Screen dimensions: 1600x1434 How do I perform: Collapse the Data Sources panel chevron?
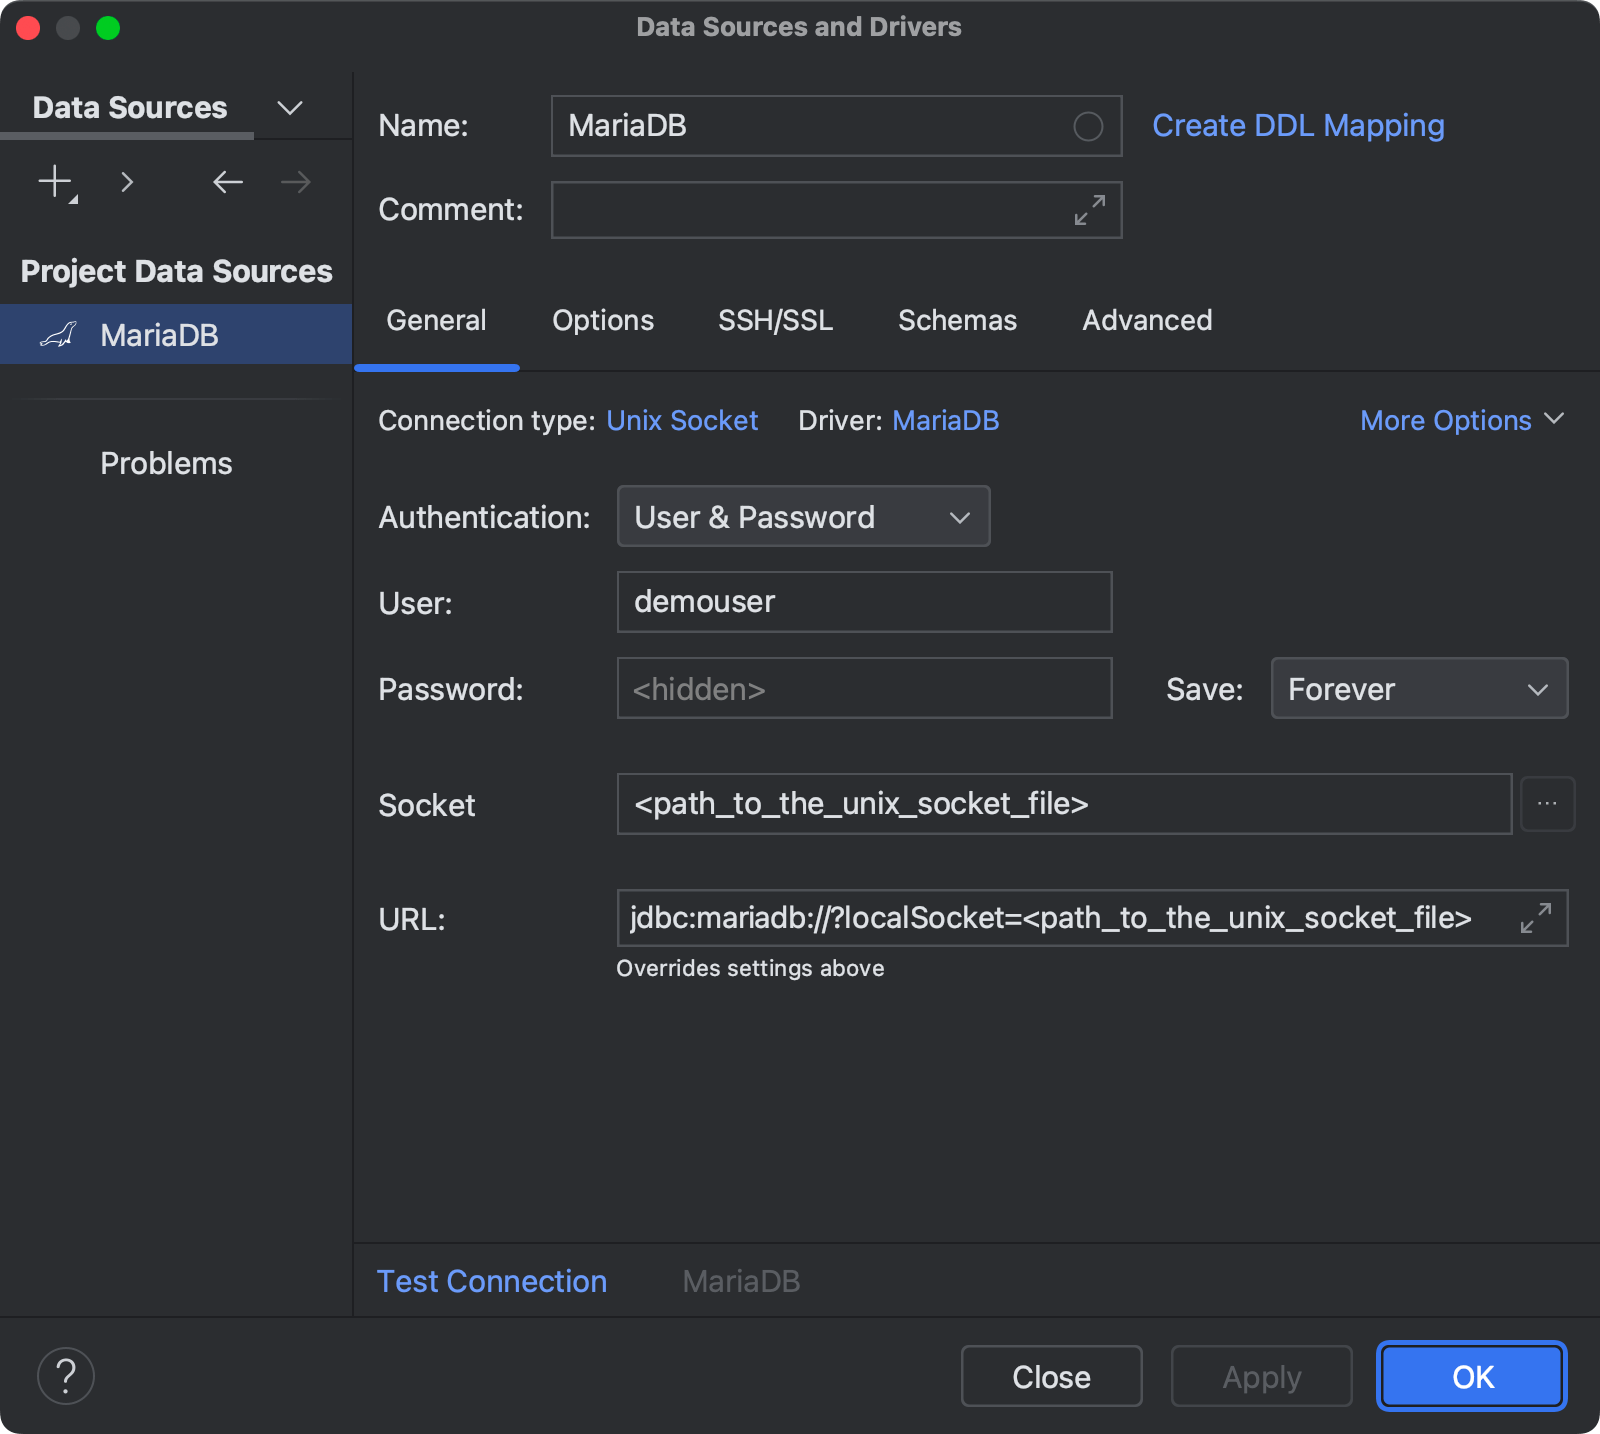[289, 107]
